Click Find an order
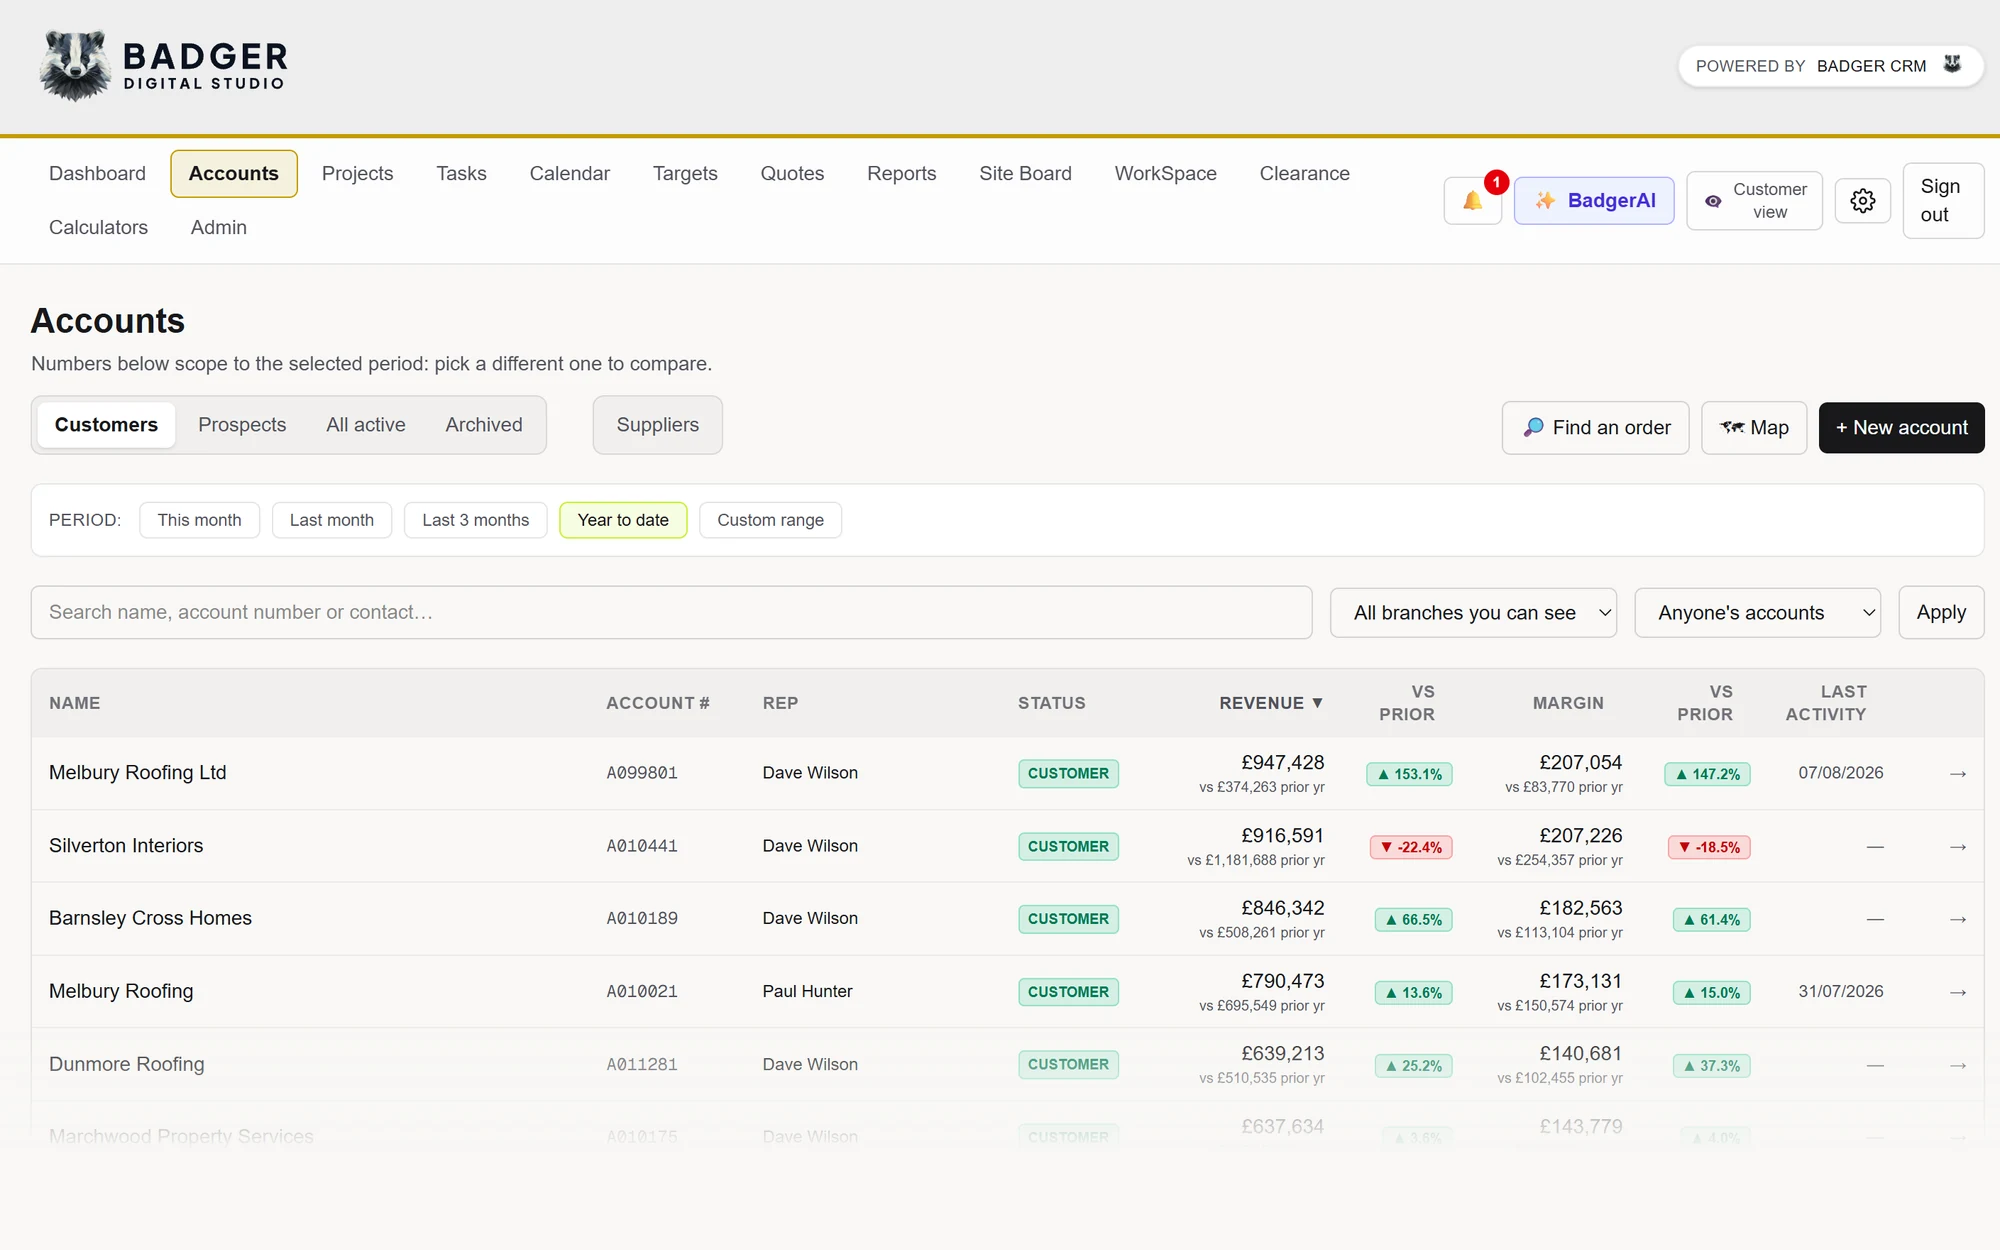The height and width of the screenshot is (1250, 2000). point(1595,428)
